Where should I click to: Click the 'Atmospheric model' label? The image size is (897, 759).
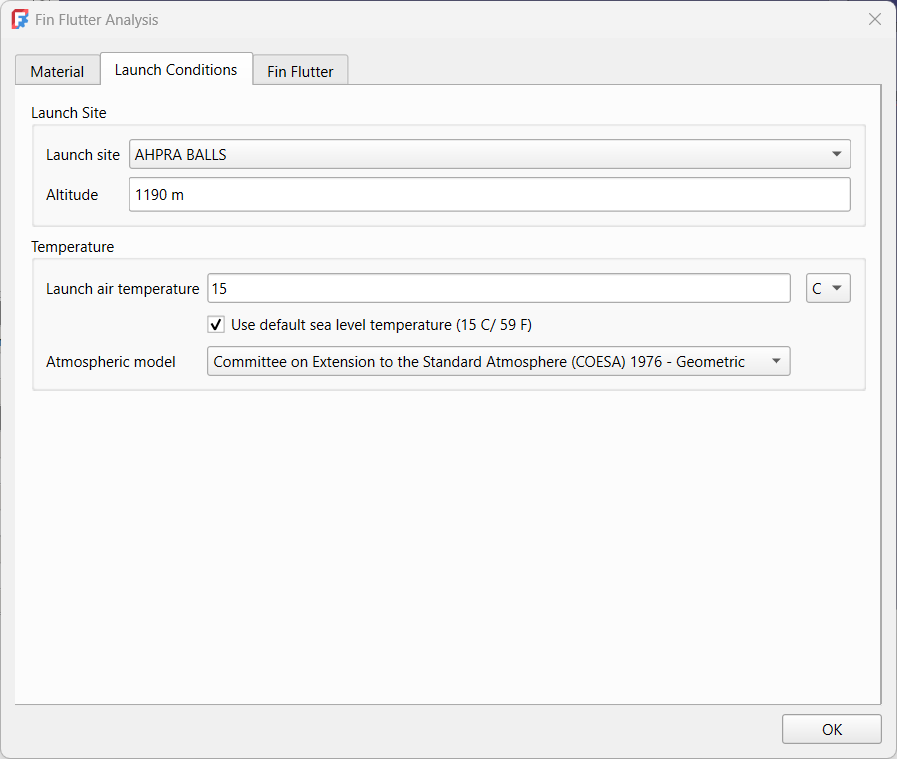(111, 362)
